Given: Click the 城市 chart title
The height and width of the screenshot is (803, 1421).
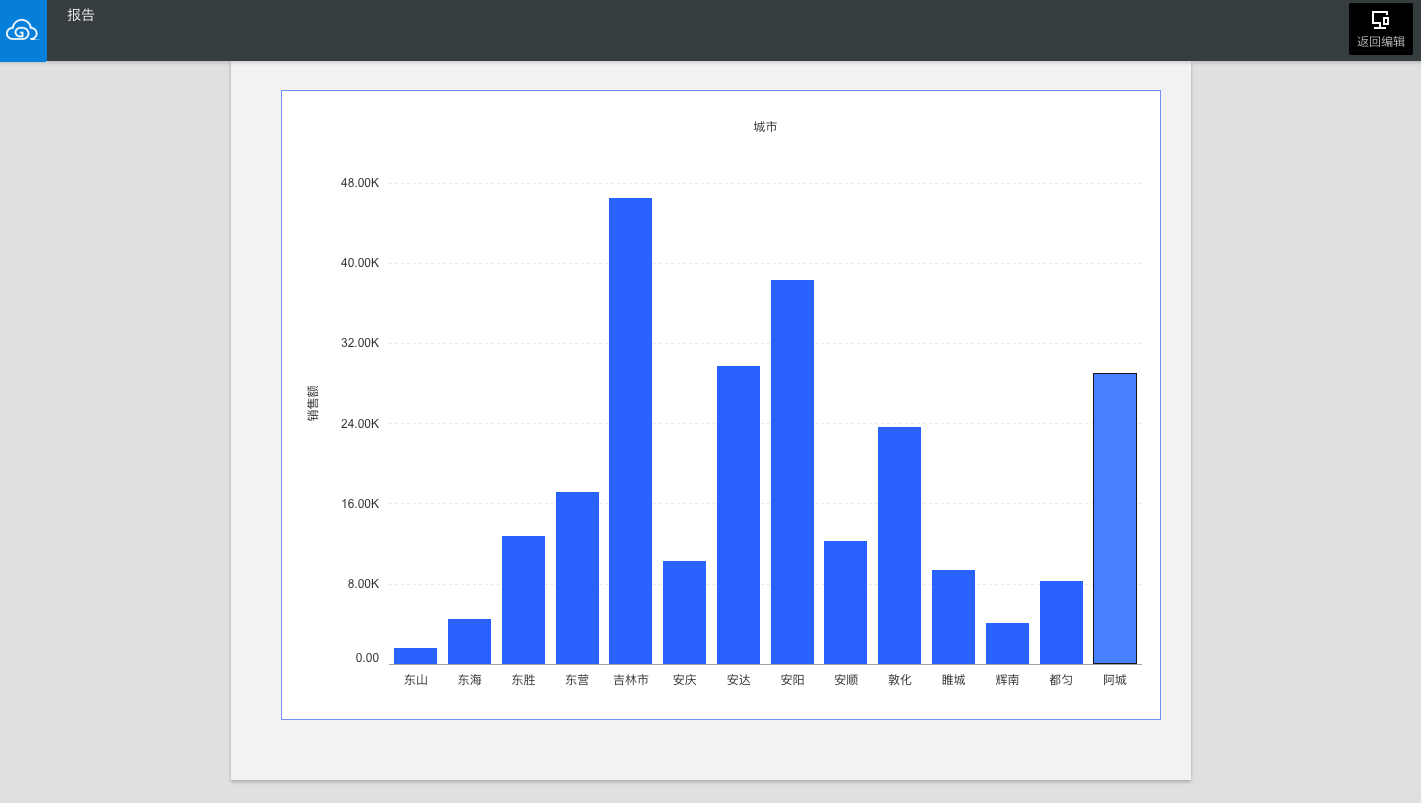Looking at the screenshot, I should [765, 127].
